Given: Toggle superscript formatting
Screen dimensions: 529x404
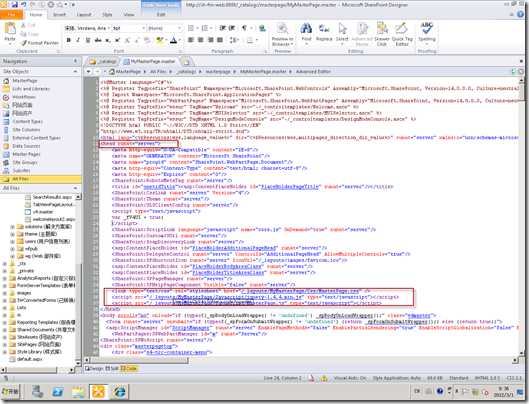Looking at the screenshot, I should point(117,40).
